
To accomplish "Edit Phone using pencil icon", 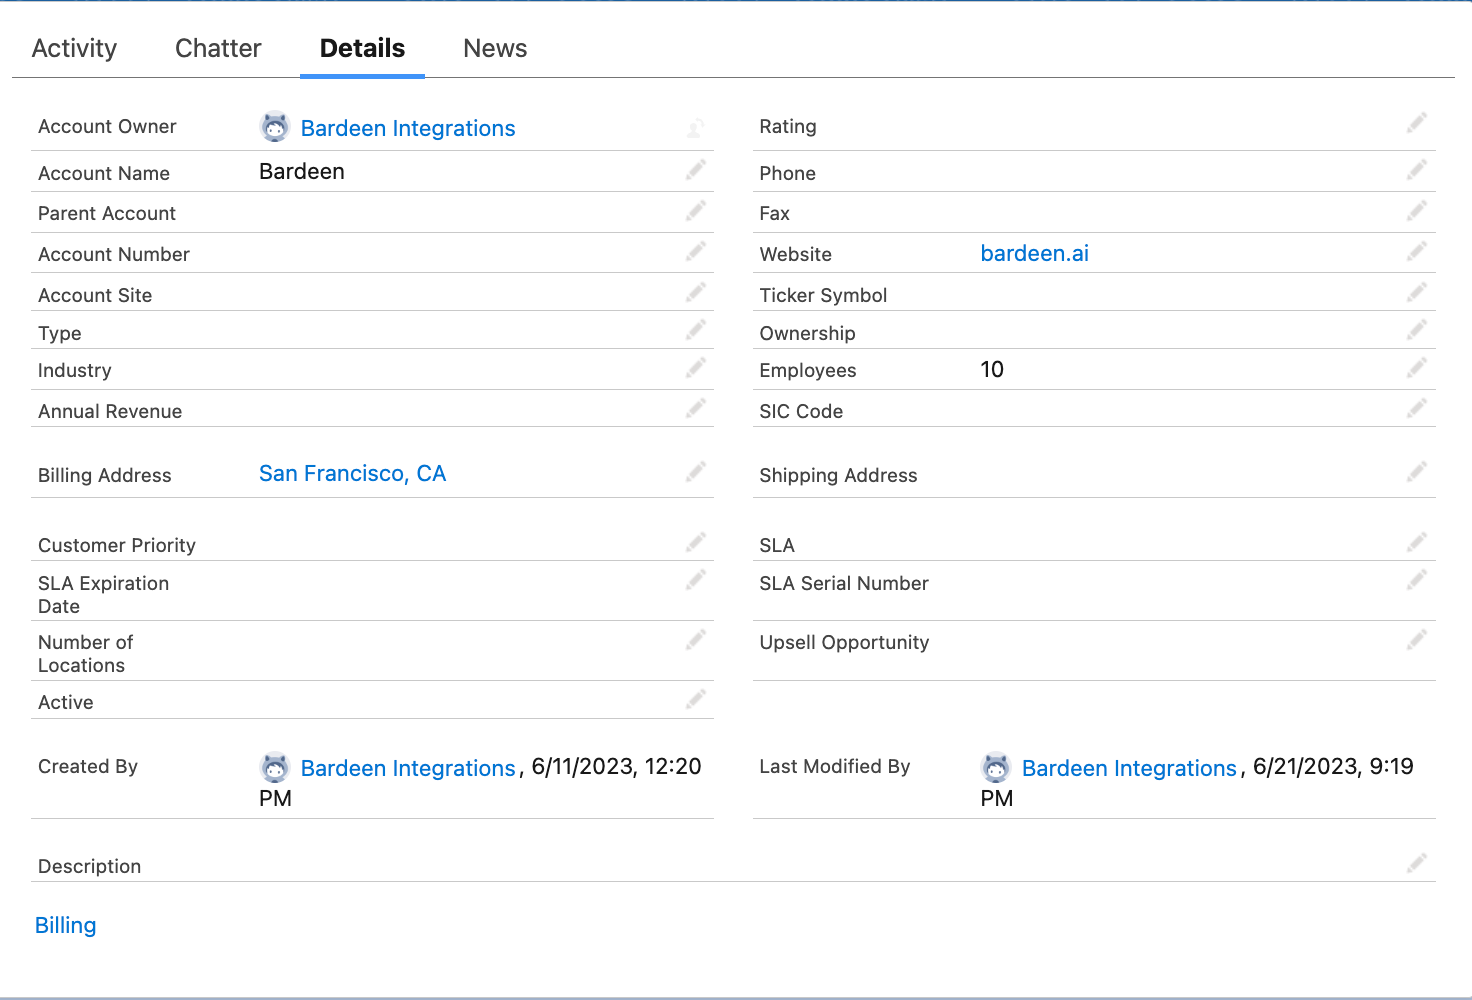I will pyautogui.click(x=1417, y=170).
